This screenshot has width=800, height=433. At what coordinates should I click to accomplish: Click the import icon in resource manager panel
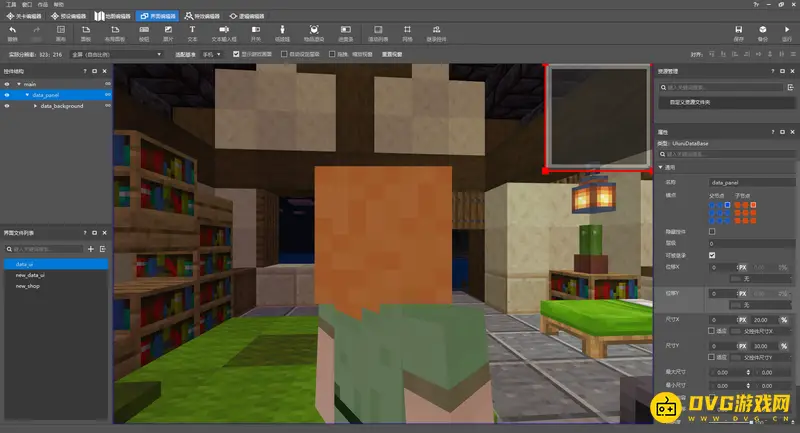pyautogui.click(x=791, y=88)
